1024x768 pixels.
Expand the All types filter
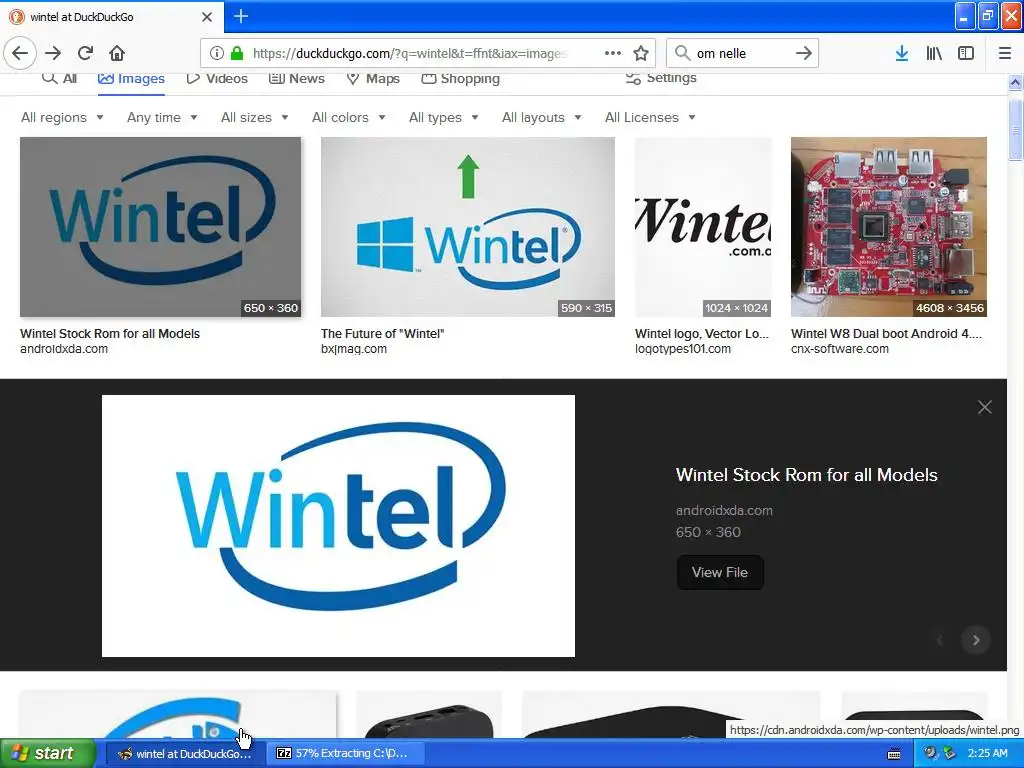(443, 118)
